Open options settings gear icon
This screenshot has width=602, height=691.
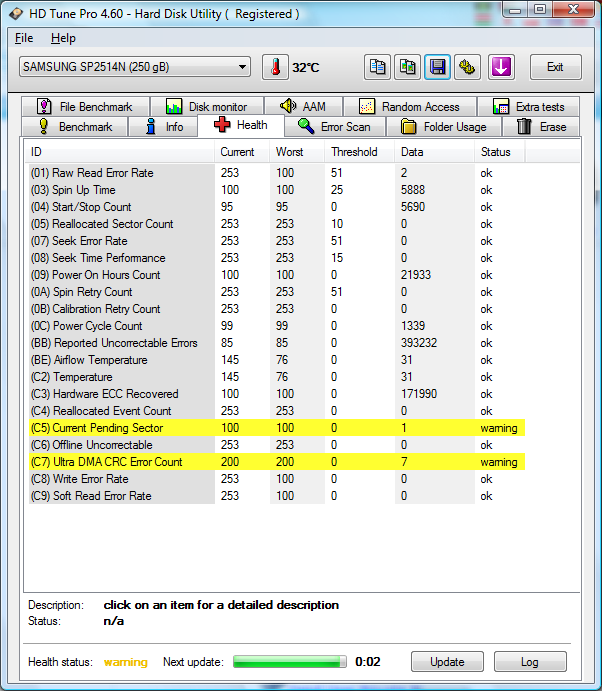(467, 67)
